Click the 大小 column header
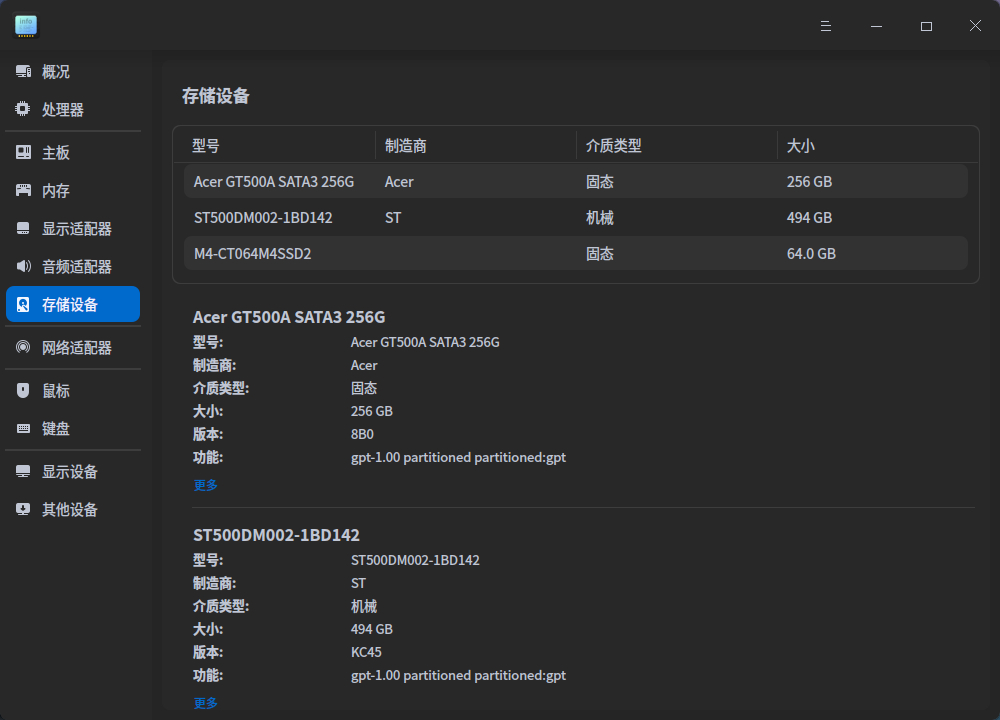This screenshot has height=720, width=1000. click(800, 146)
